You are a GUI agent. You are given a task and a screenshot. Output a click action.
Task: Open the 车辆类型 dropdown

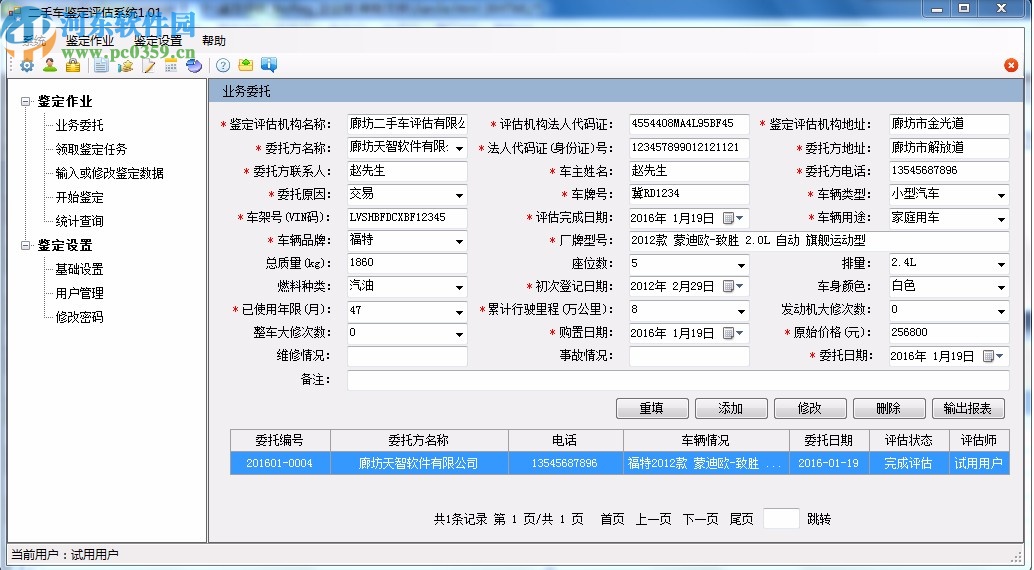(1002, 195)
